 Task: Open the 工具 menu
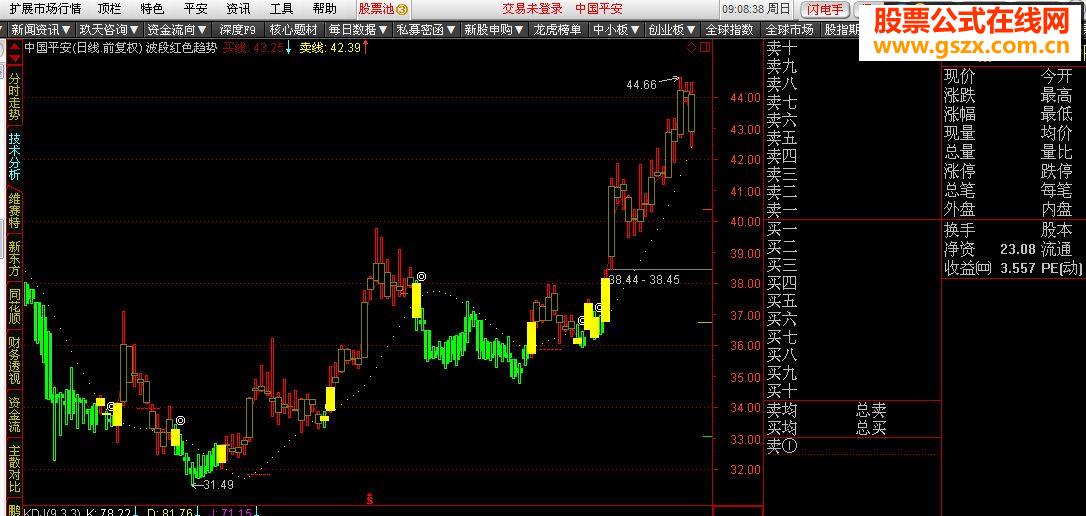click(281, 9)
